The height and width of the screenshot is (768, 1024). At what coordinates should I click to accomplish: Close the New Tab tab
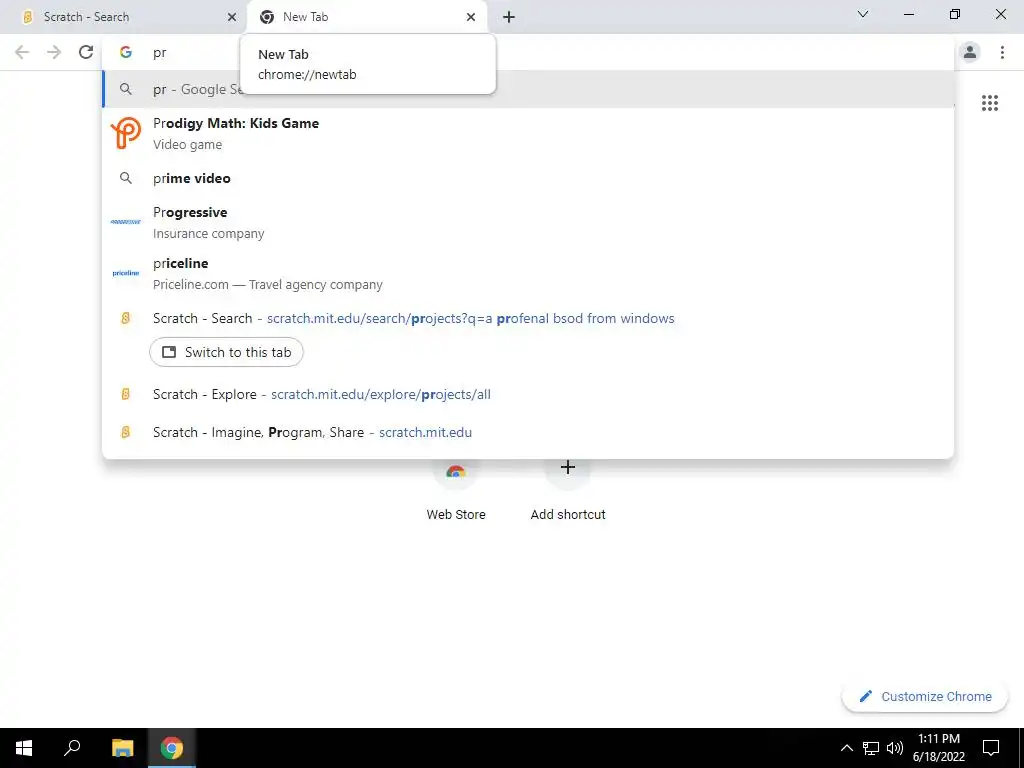tap(471, 17)
